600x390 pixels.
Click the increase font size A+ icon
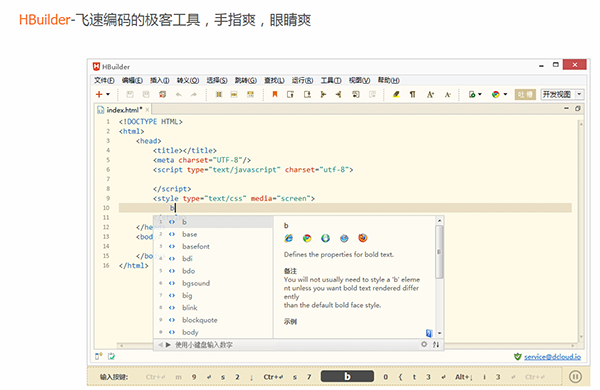coord(430,94)
